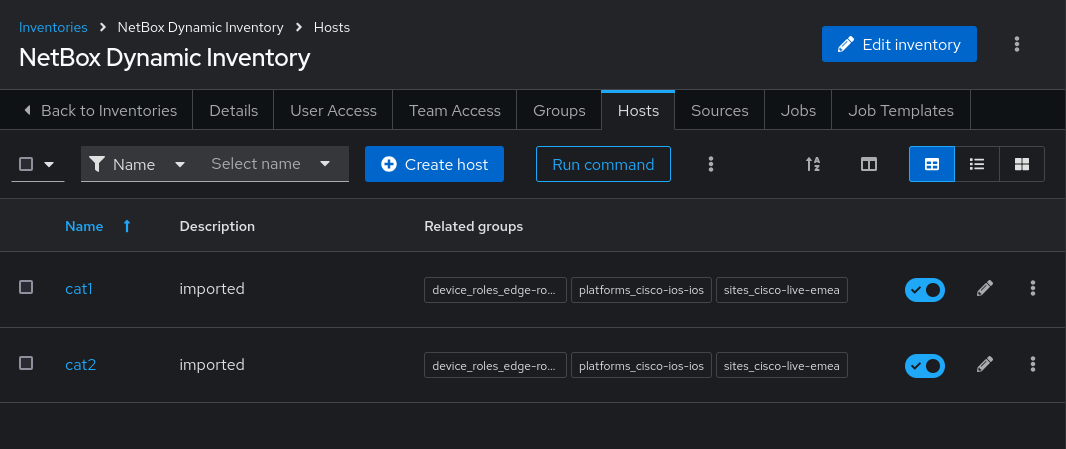Follow the Inventories breadcrumb link
The width and height of the screenshot is (1066, 449).
coord(53,27)
